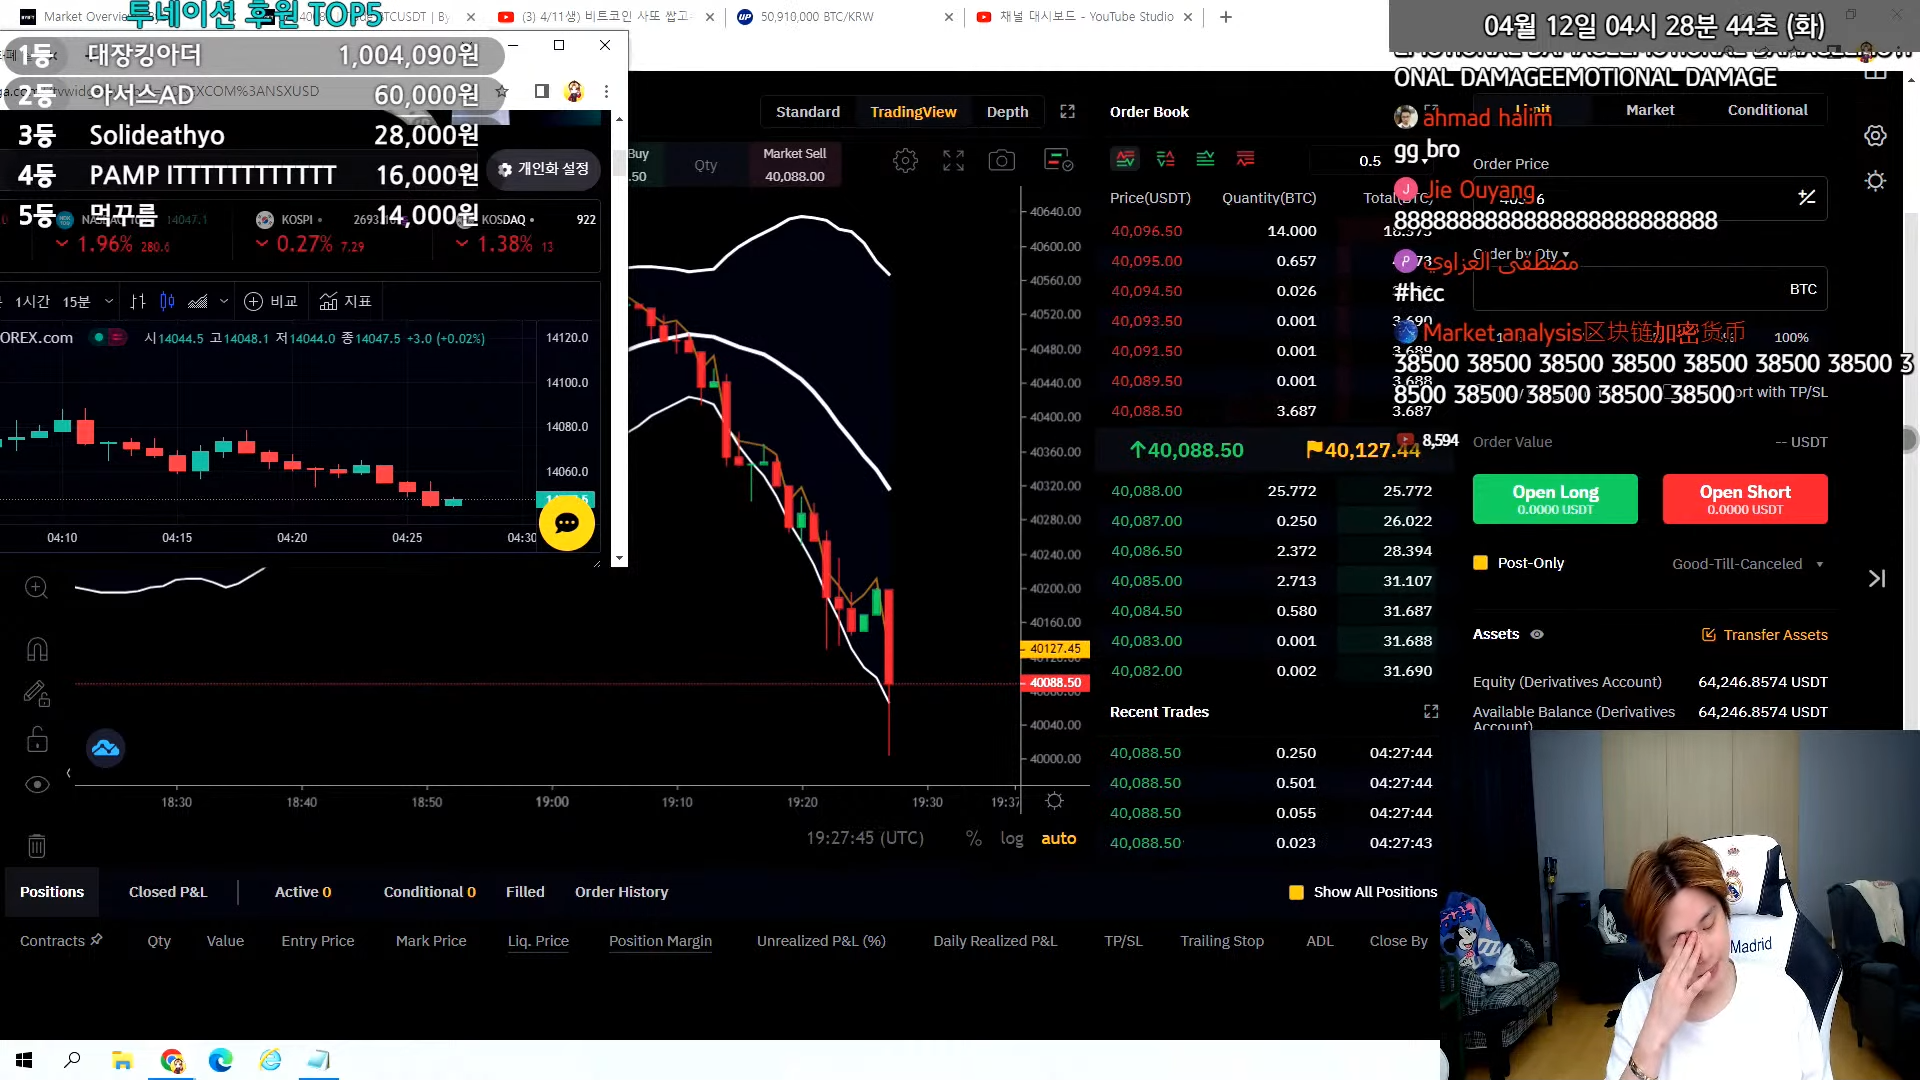Click Market Sell 40,088.00 button

pos(795,165)
